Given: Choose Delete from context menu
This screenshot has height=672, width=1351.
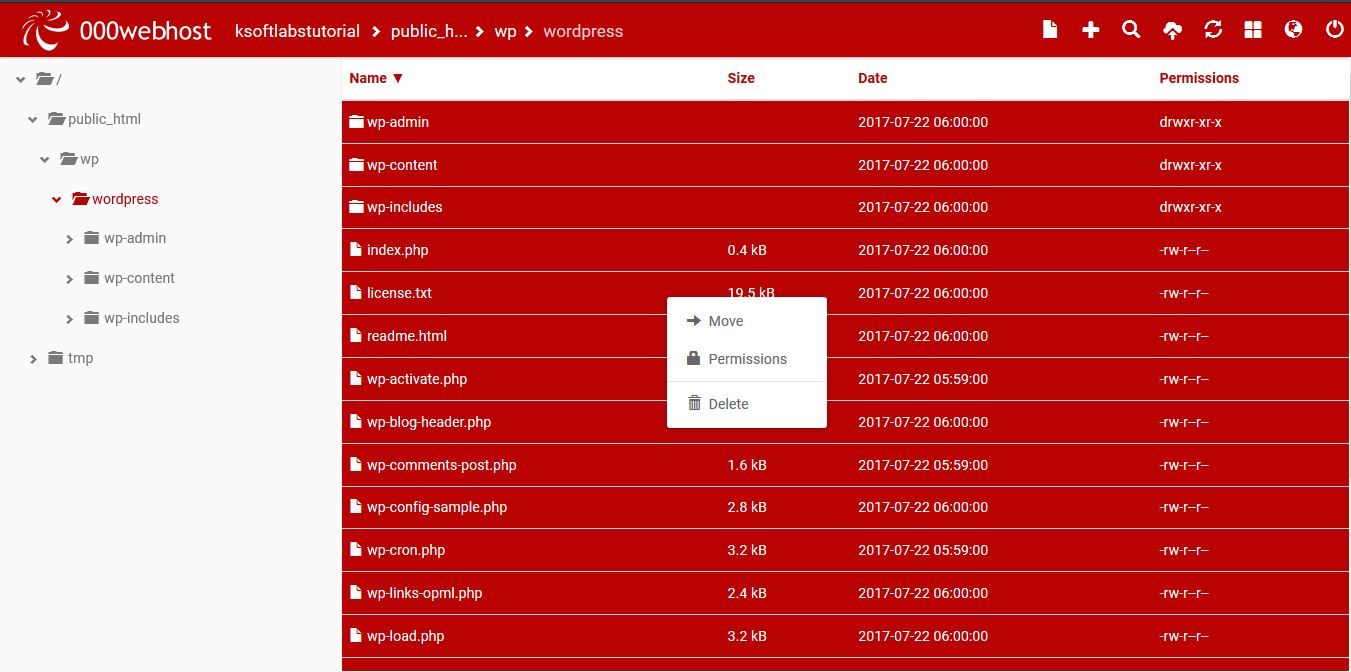Looking at the screenshot, I should pos(728,404).
